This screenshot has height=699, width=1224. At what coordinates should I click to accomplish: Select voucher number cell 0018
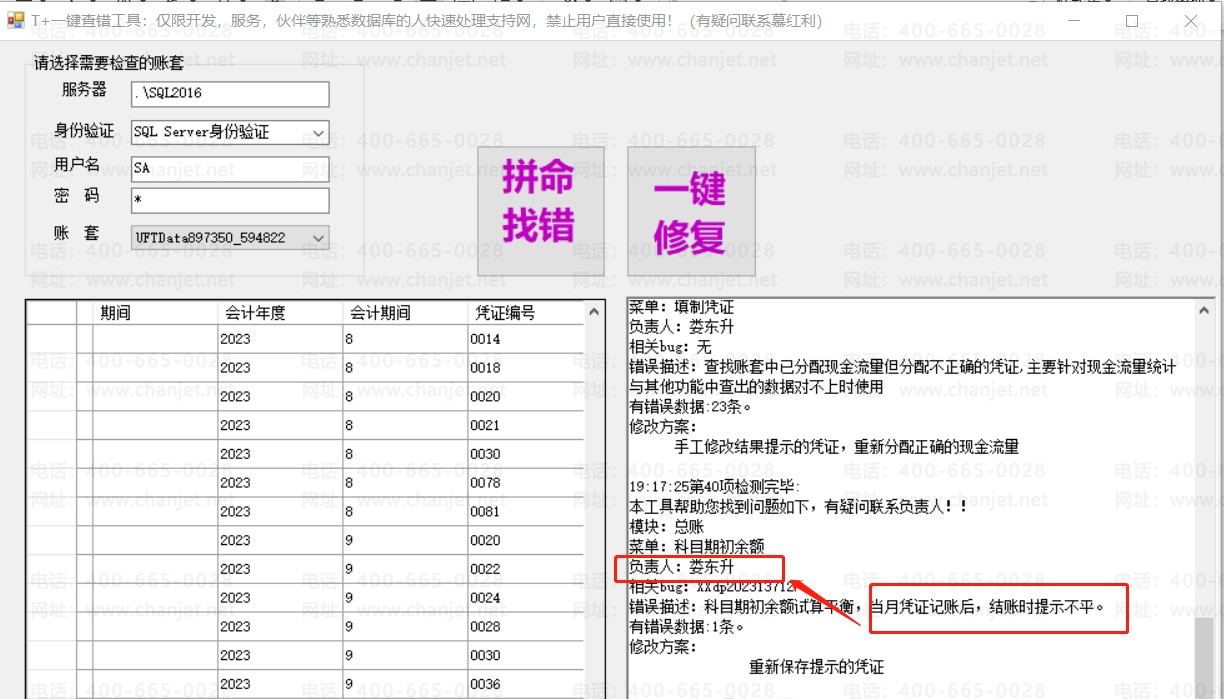525,368
